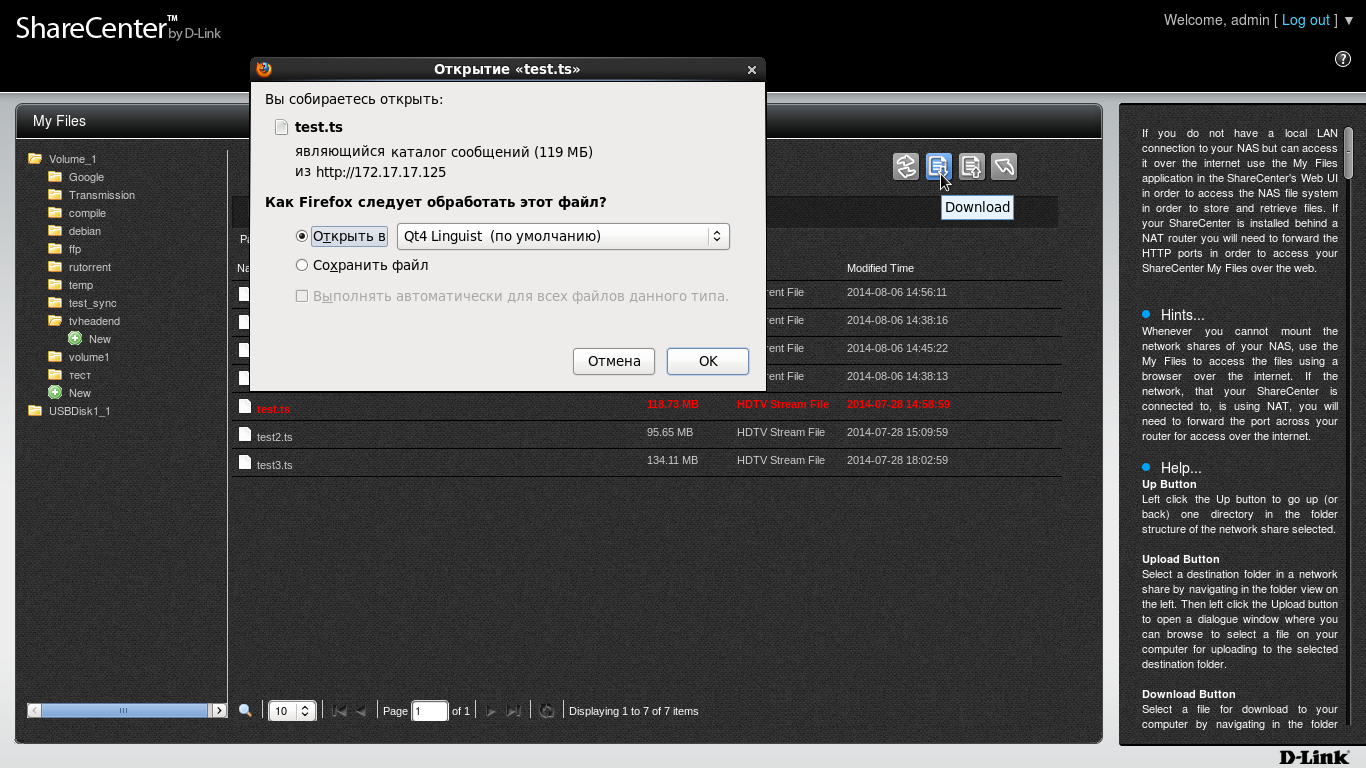Click the 2014-08-06 14:45:22 modified time
Screen dimensions: 1366x768
897,348
